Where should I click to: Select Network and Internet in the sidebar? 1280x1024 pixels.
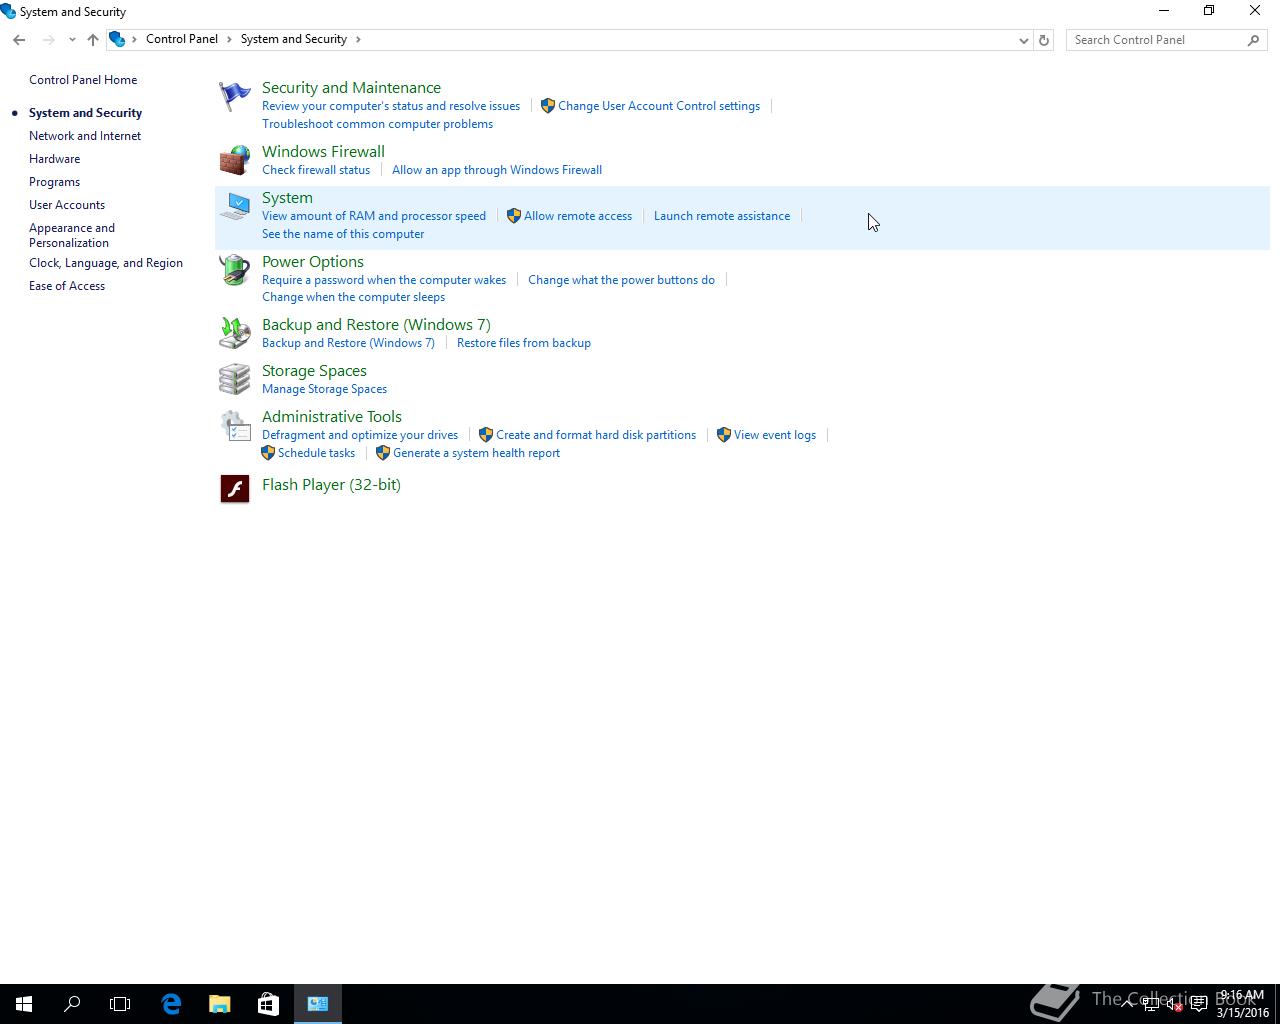coord(85,136)
